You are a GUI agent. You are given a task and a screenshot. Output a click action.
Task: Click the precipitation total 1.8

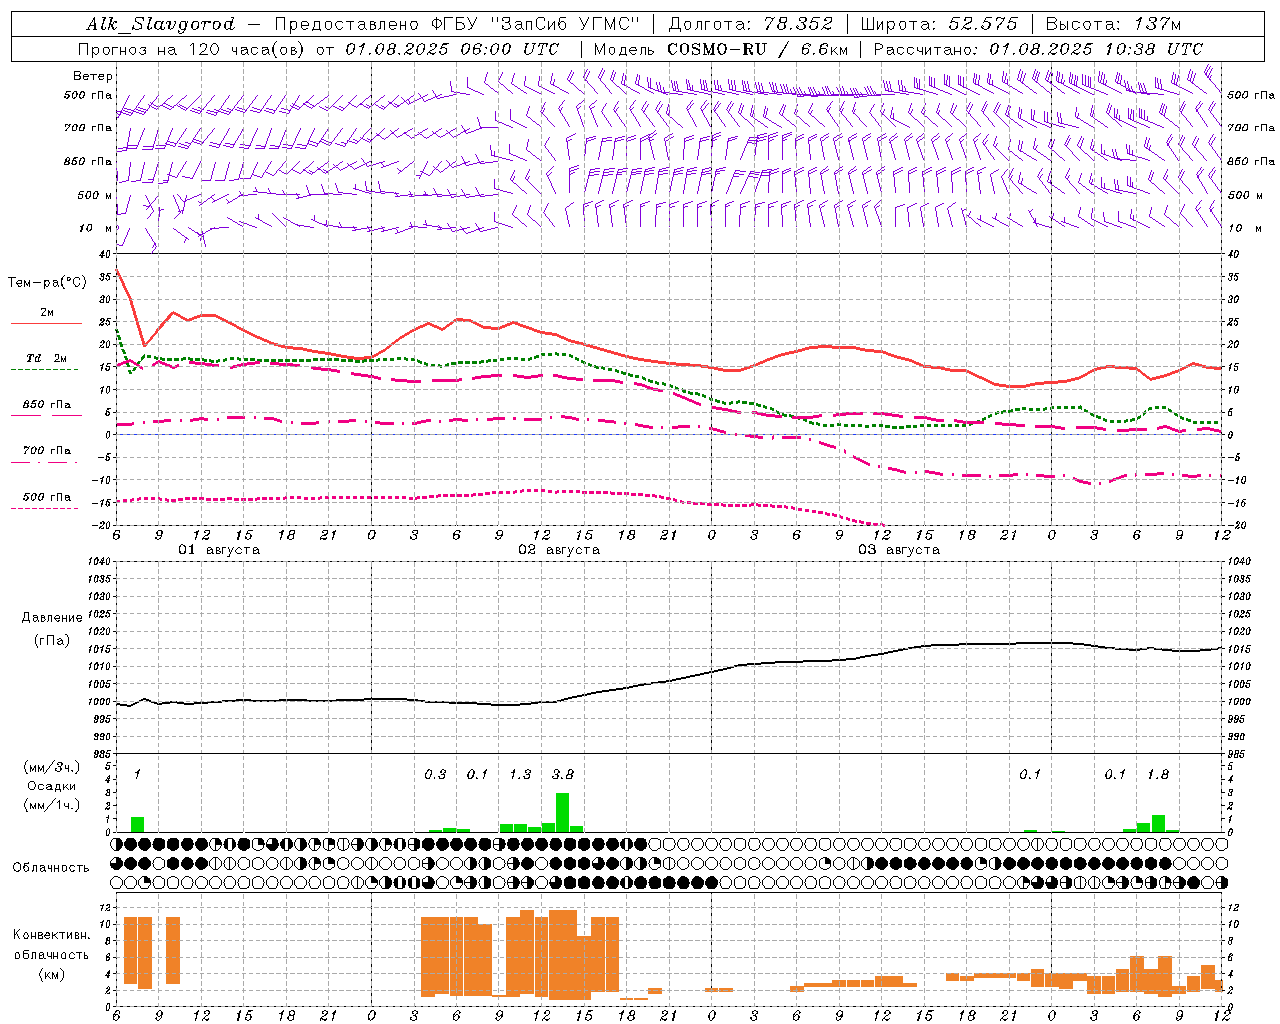point(1158,775)
